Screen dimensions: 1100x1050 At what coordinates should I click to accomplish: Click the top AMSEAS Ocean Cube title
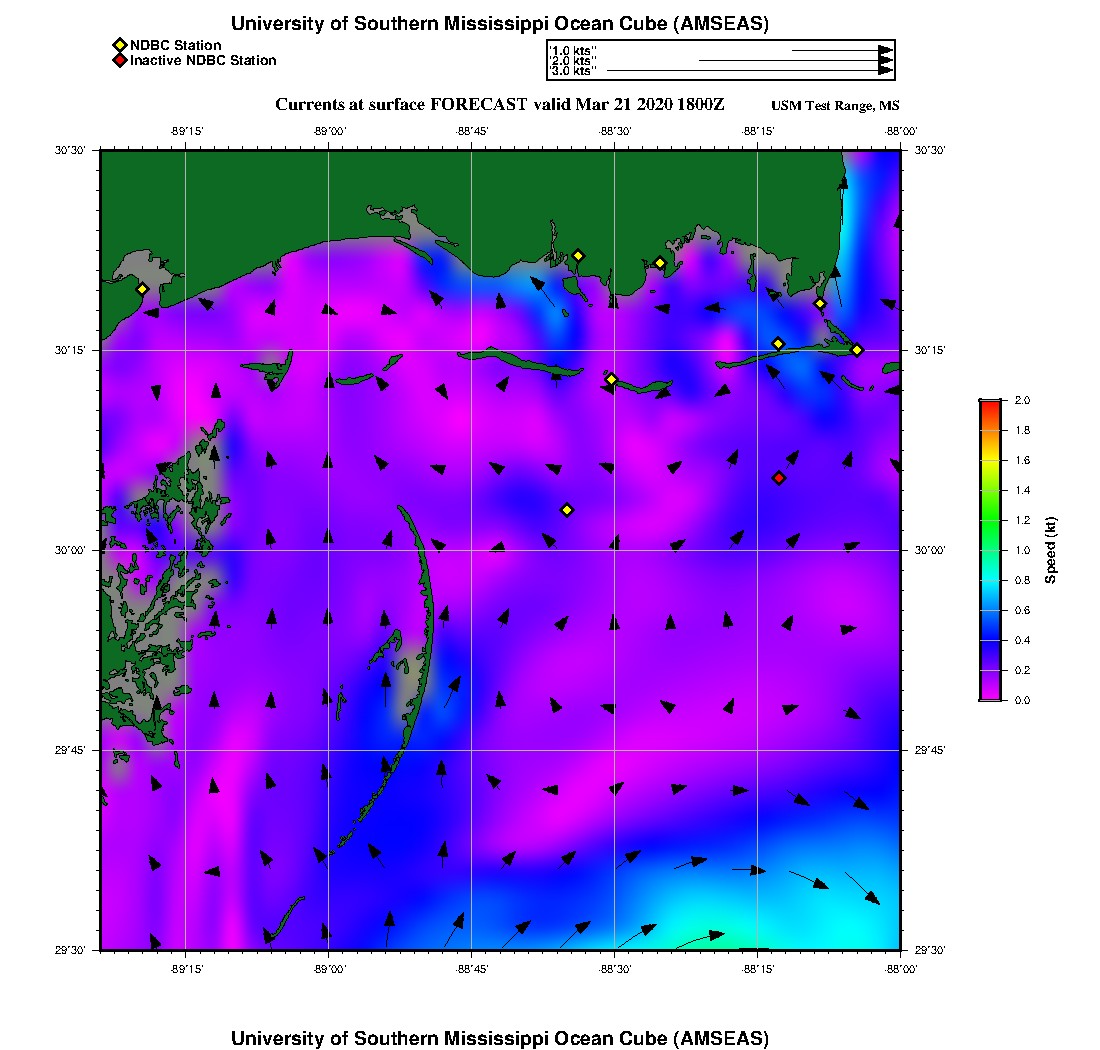(x=500, y=24)
